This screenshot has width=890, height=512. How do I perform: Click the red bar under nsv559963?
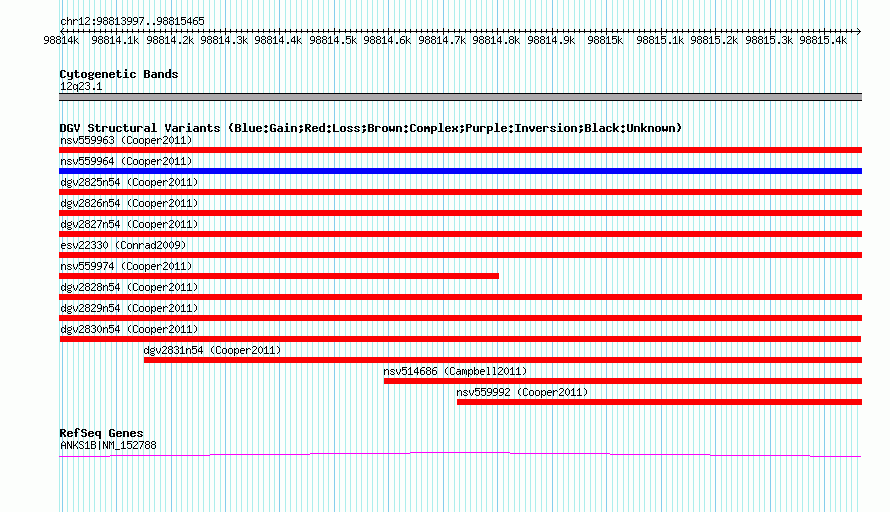[x=460, y=150]
